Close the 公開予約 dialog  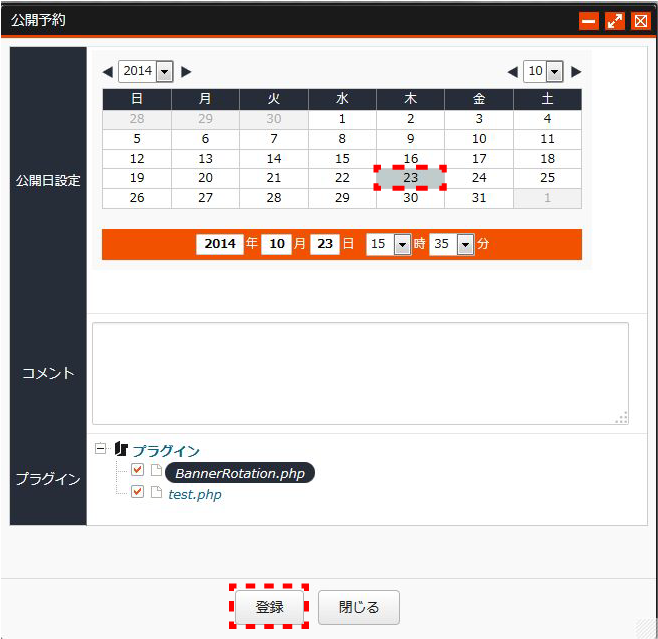(641, 21)
